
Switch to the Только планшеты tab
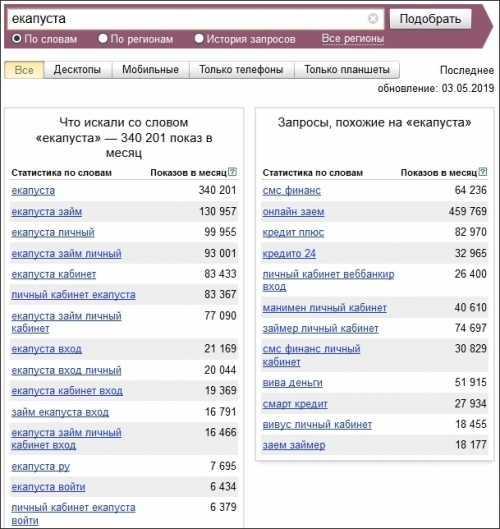coord(347,70)
